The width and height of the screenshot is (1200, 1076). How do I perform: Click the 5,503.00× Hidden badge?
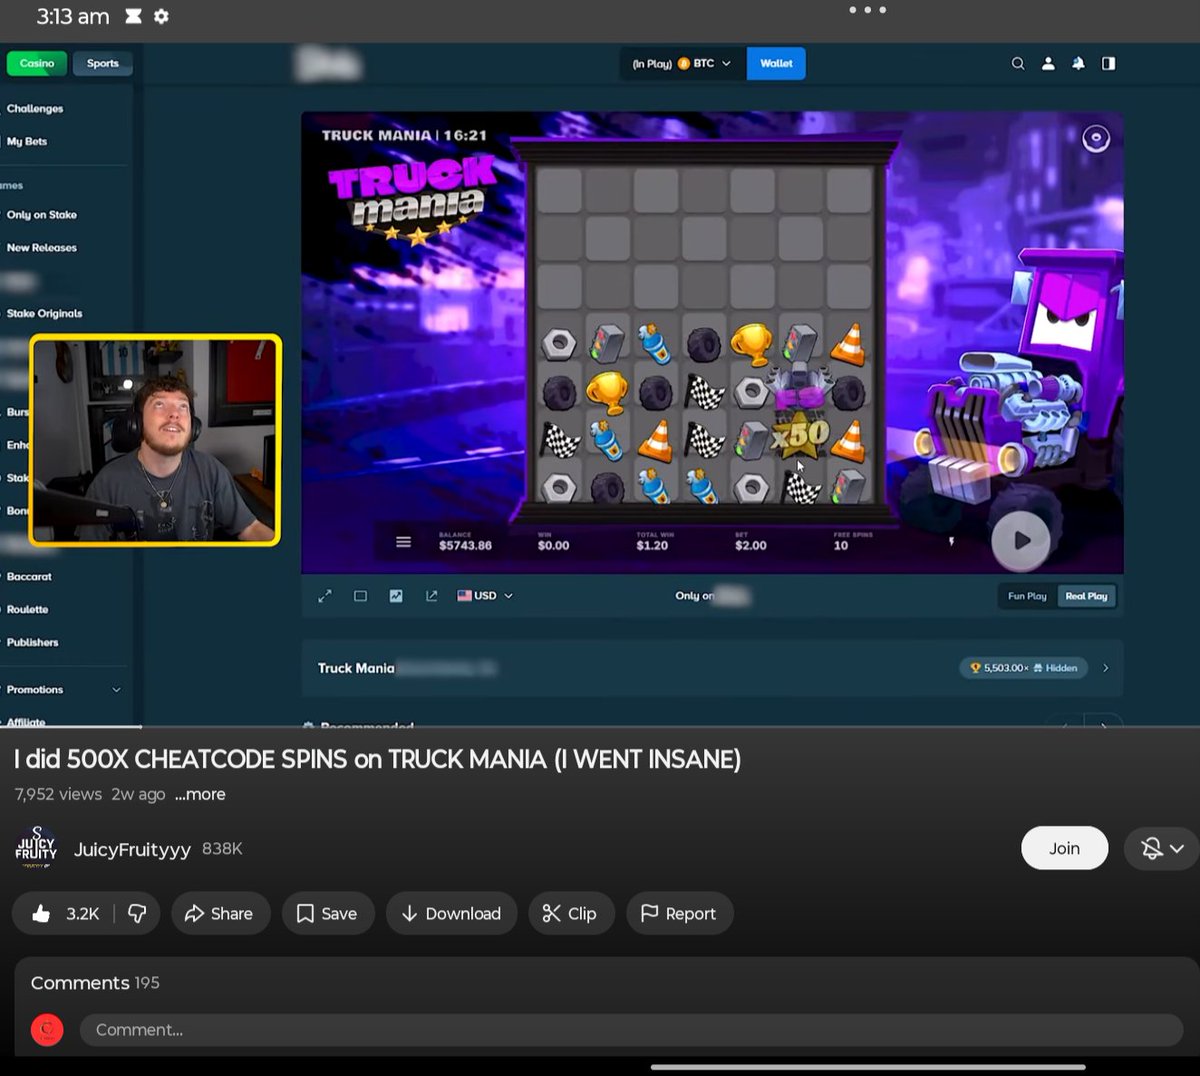coord(1023,668)
